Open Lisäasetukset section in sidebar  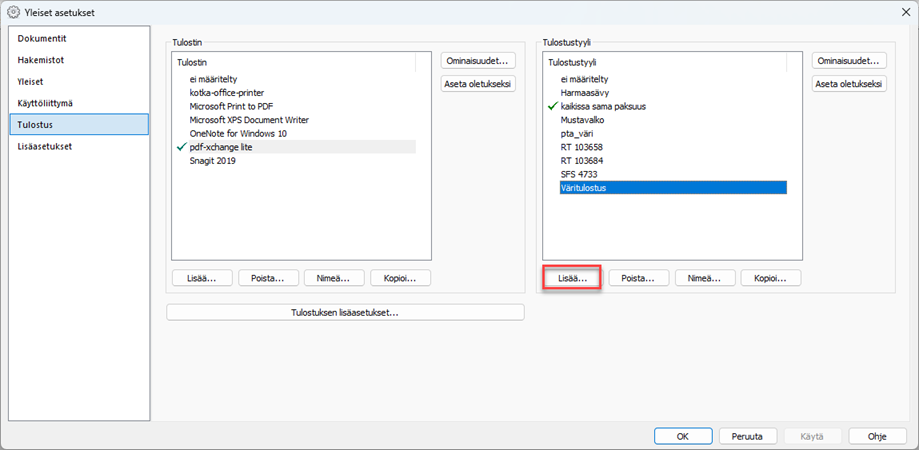(x=45, y=146)
